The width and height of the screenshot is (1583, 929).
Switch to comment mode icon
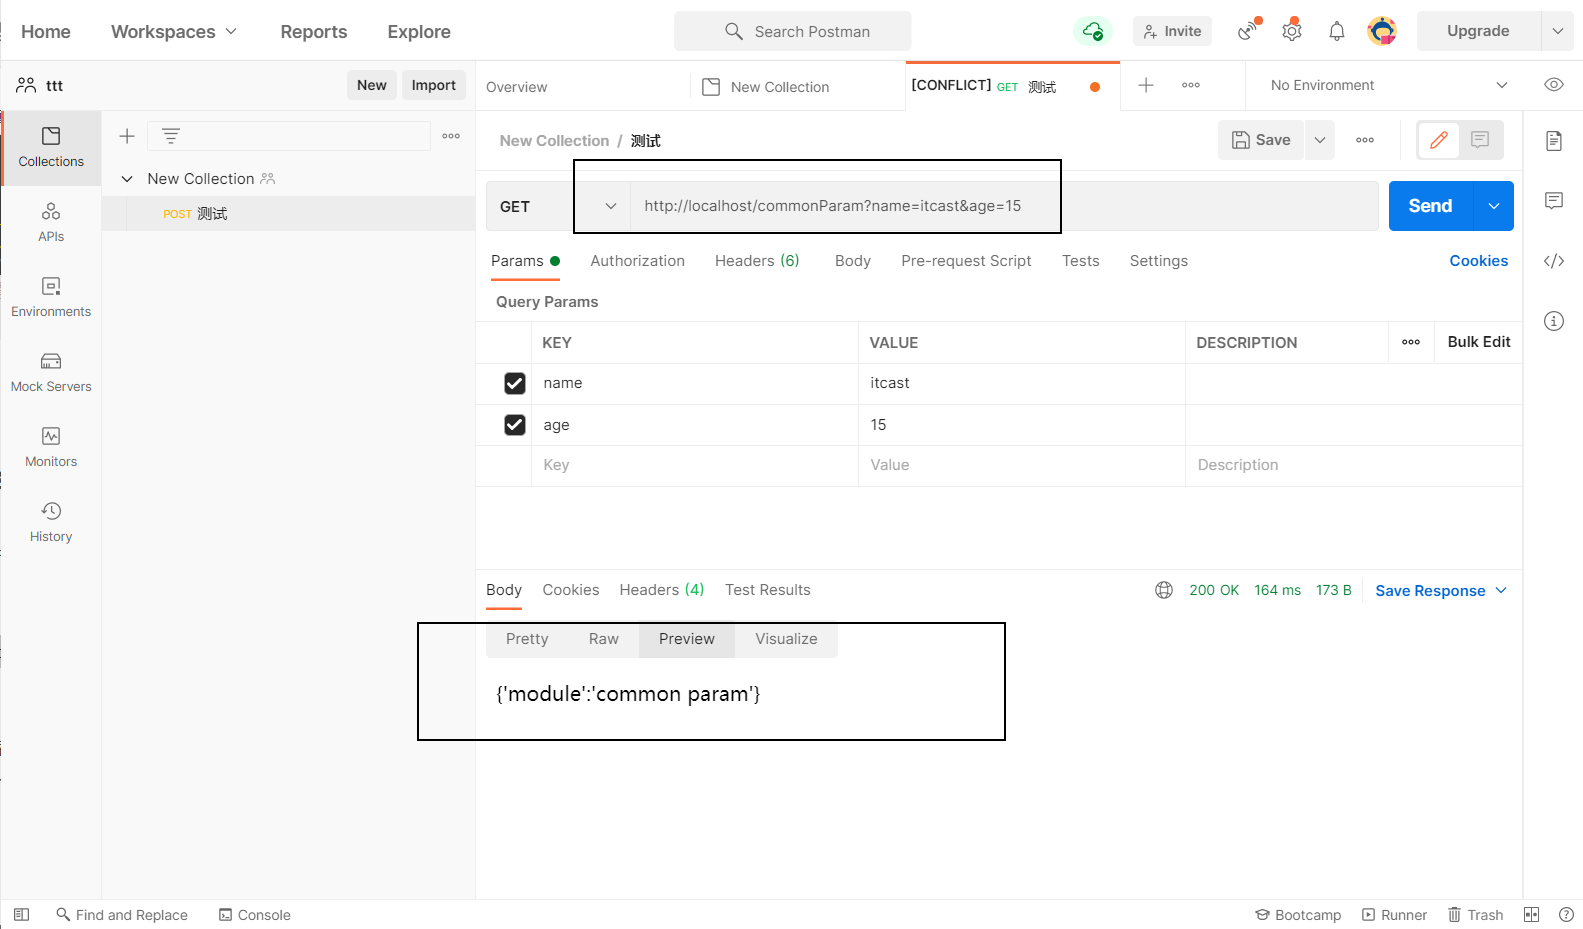point(1480,140)
